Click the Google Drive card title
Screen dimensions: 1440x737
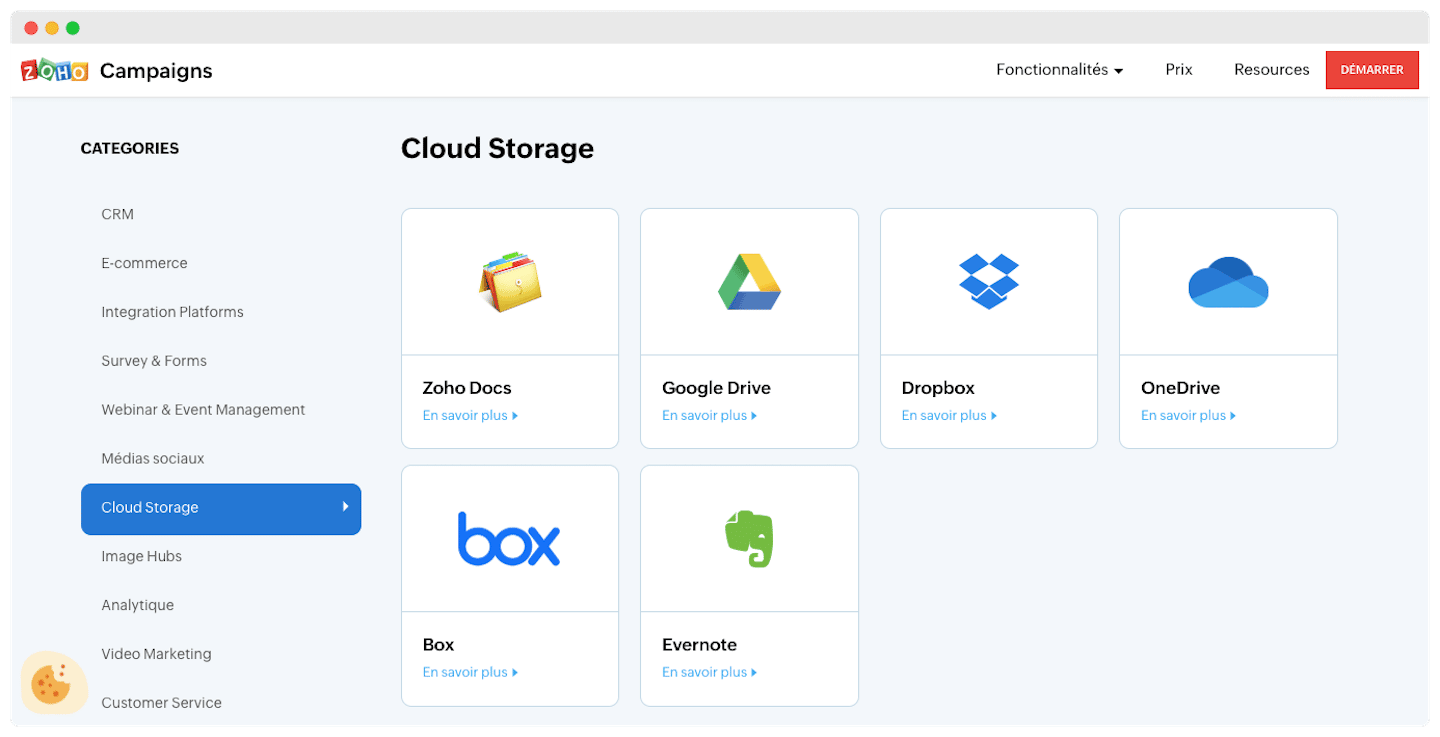716,388
